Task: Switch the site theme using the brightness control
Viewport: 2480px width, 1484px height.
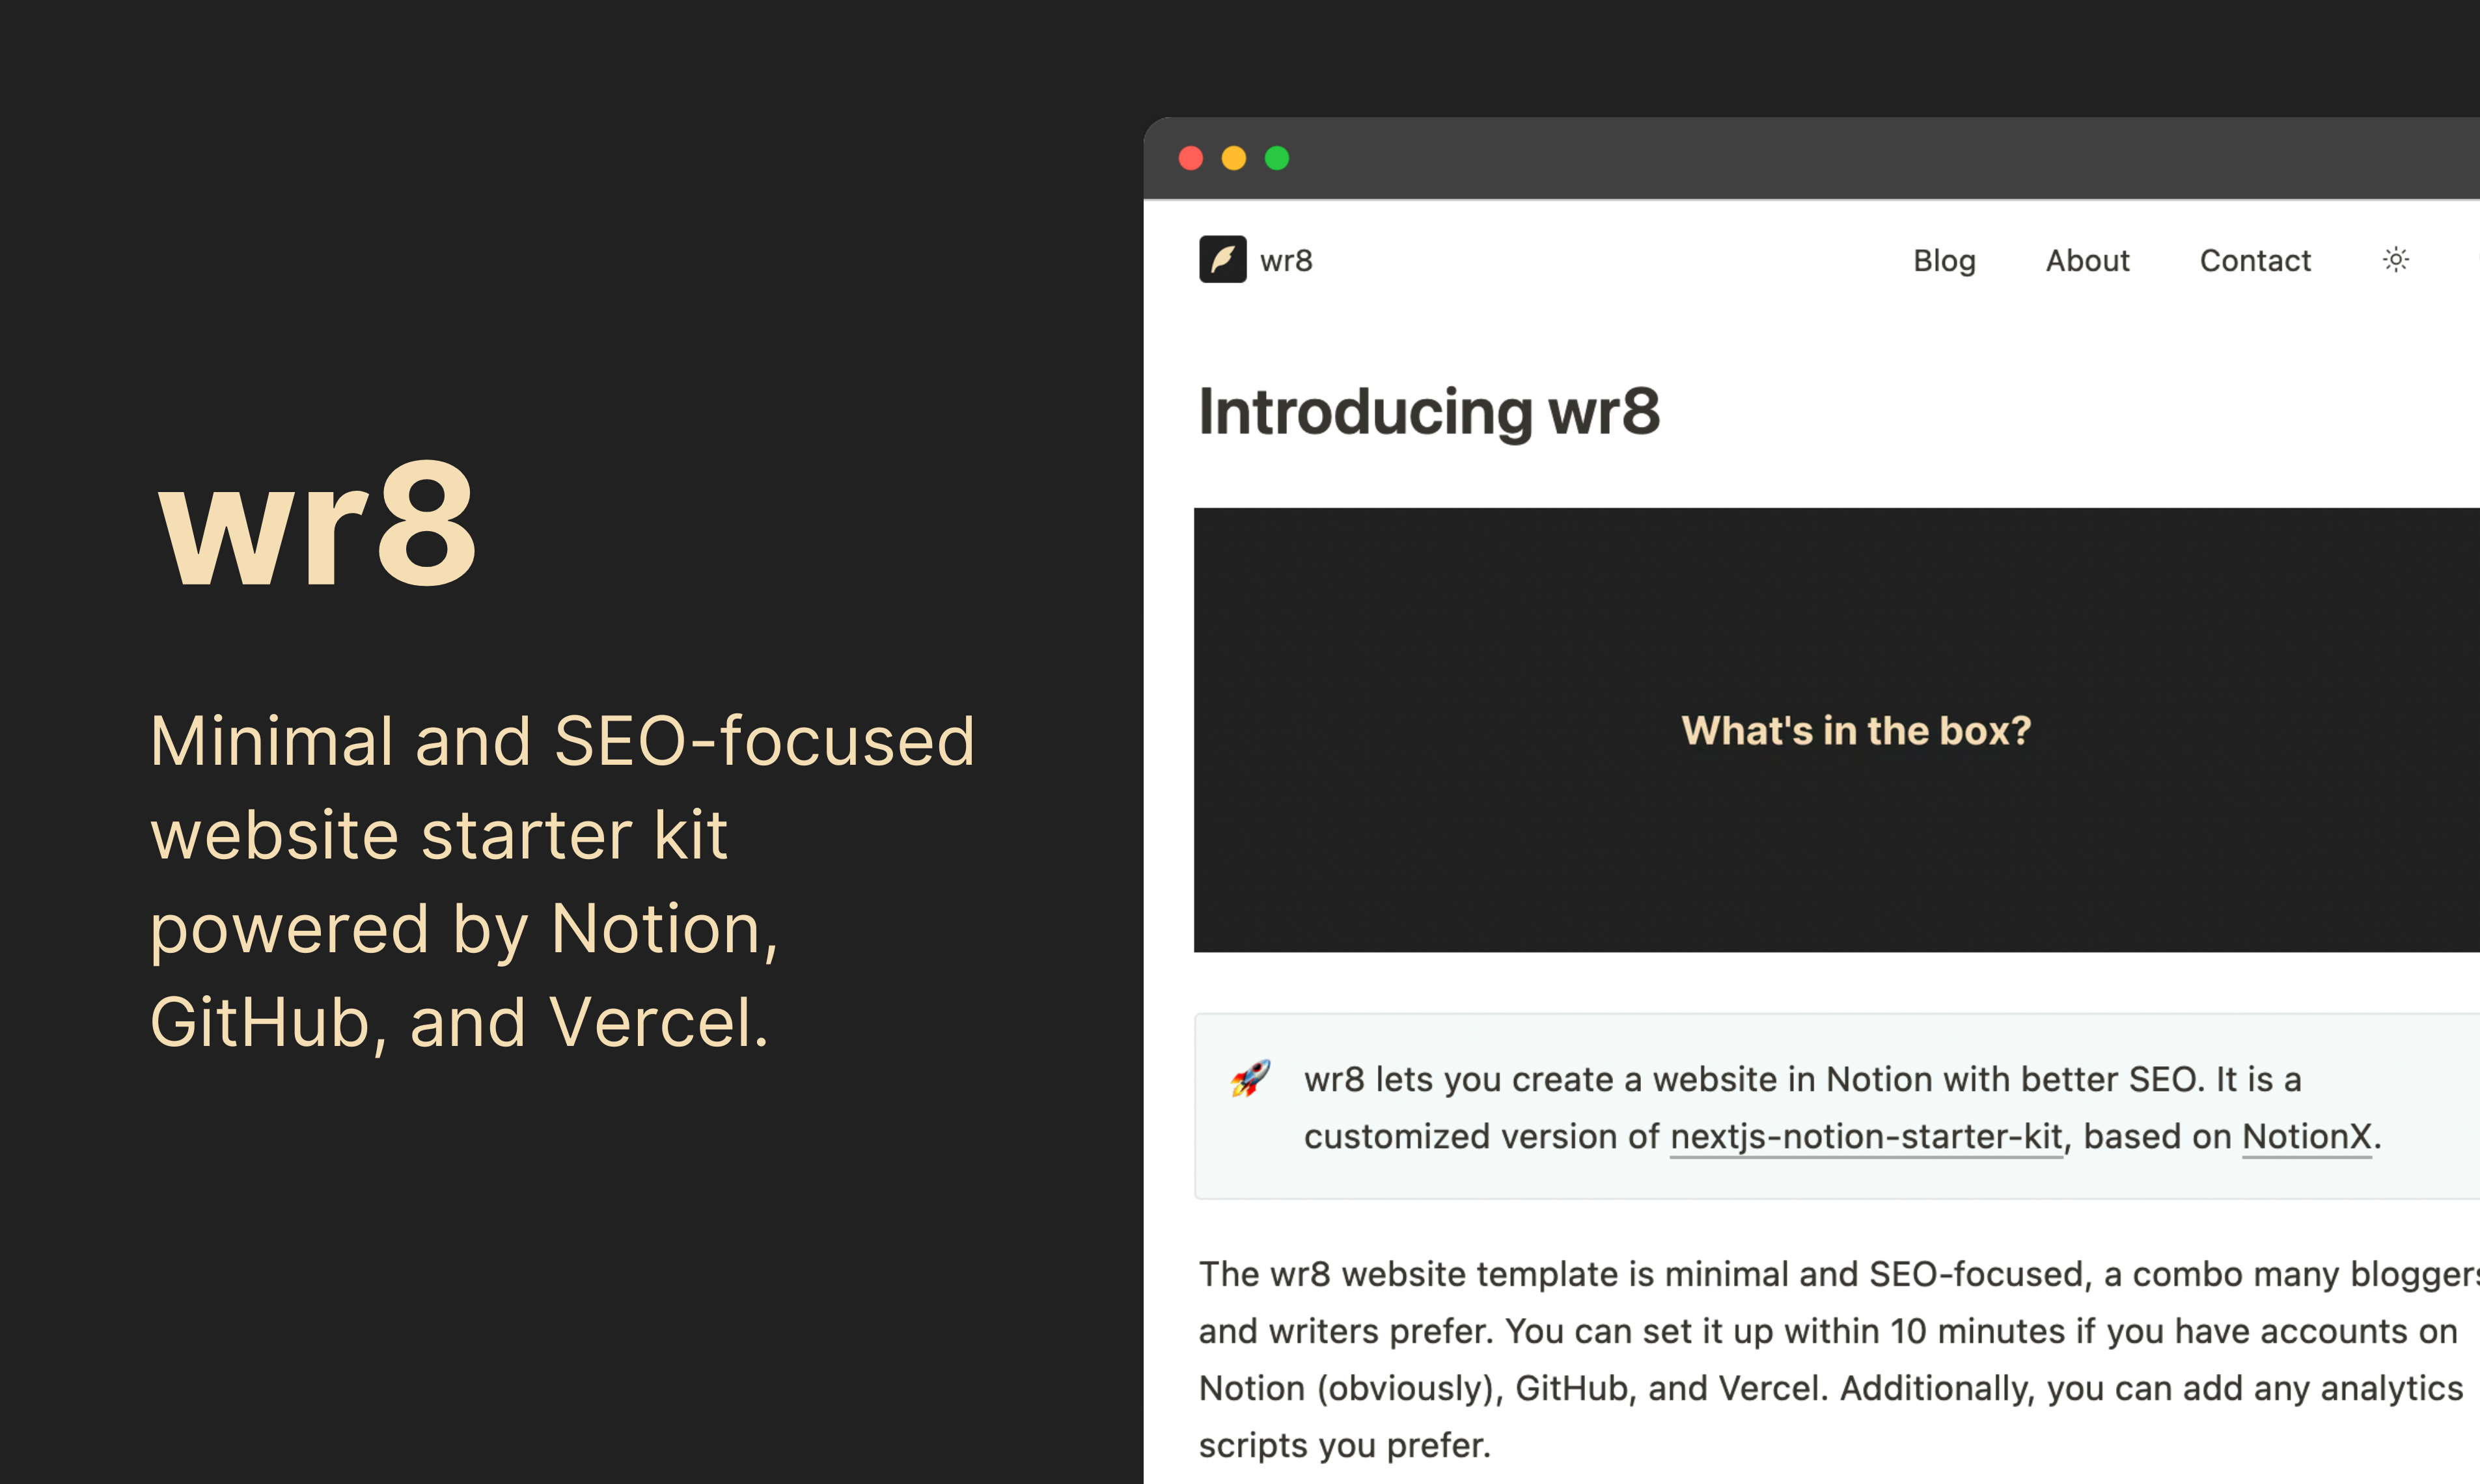Action: (x=2396, y=260)
